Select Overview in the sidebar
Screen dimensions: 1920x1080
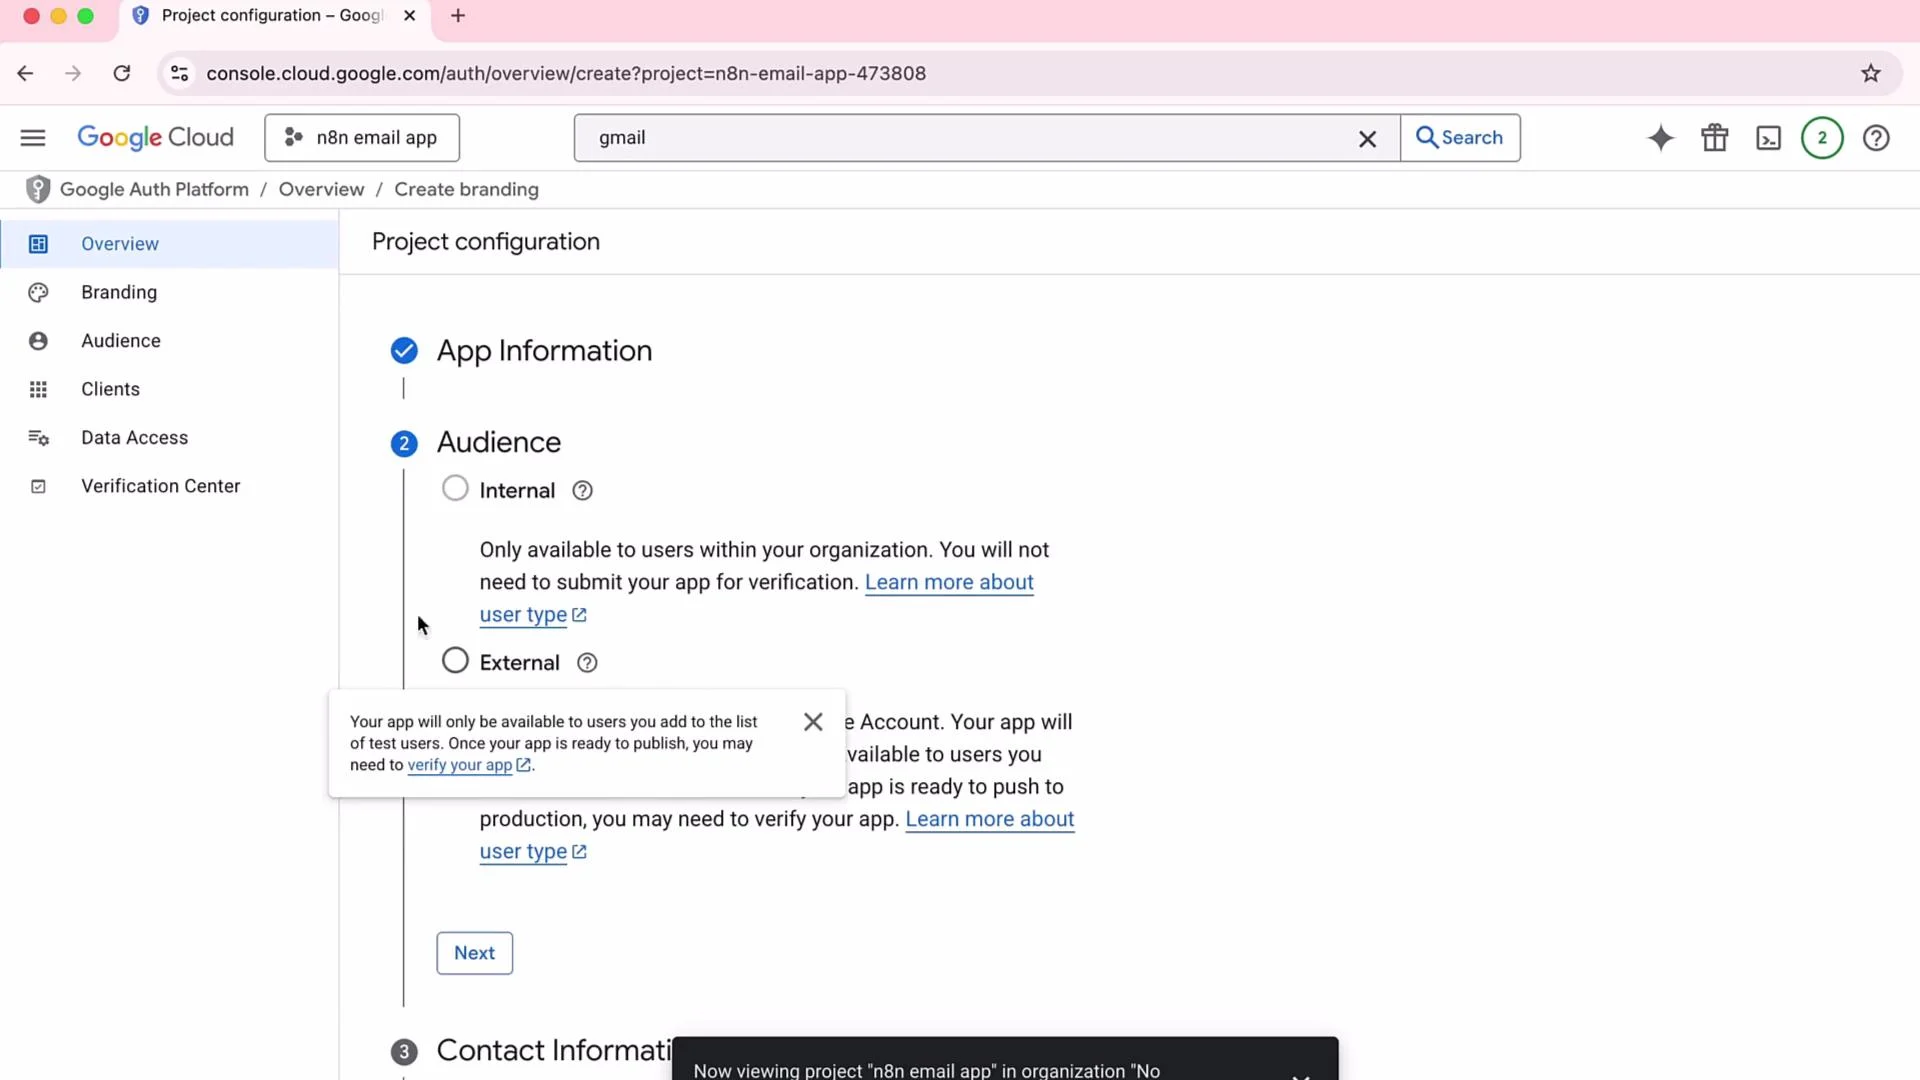pos(170,244)
